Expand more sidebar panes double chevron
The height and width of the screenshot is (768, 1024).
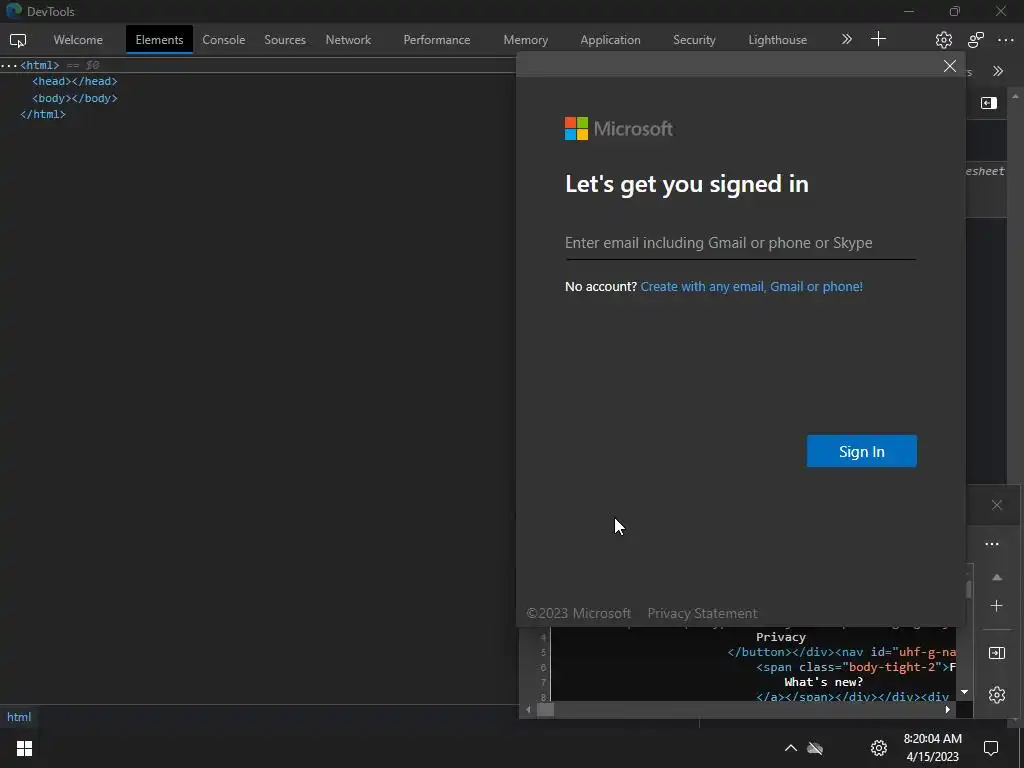pos(997,71)
